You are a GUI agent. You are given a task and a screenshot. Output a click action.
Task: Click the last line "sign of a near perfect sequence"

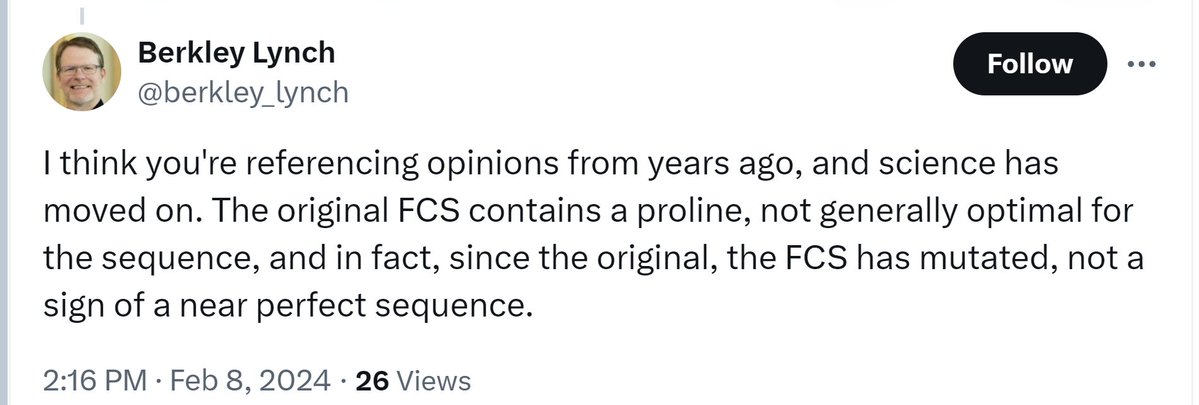pyautogui.click(x=283, y=304)
